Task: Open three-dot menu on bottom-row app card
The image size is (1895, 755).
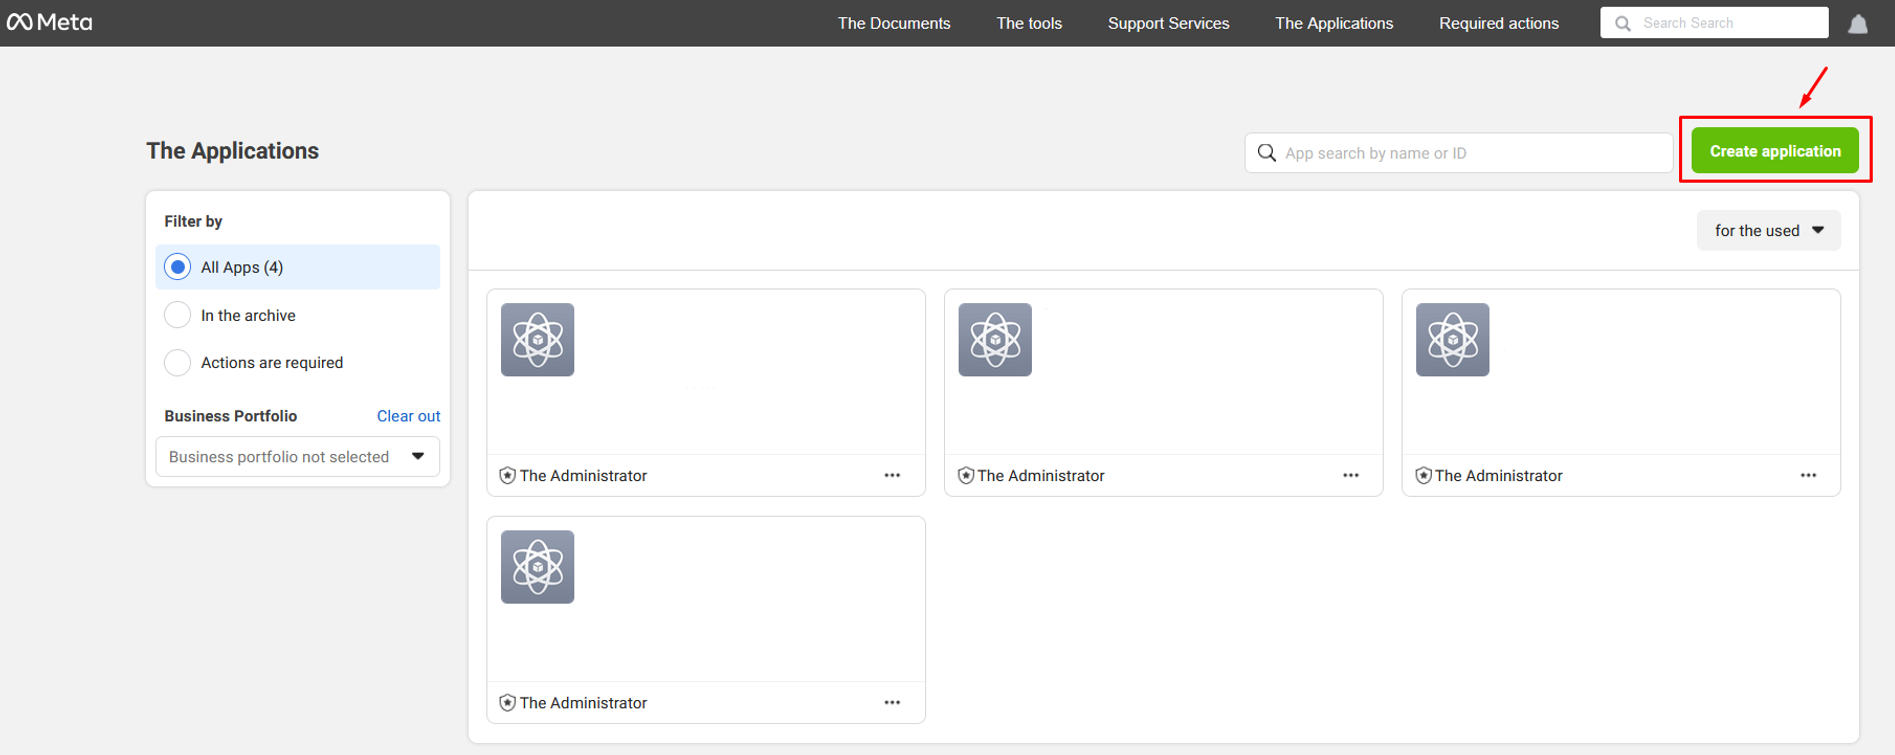Action: click(892, 703)
